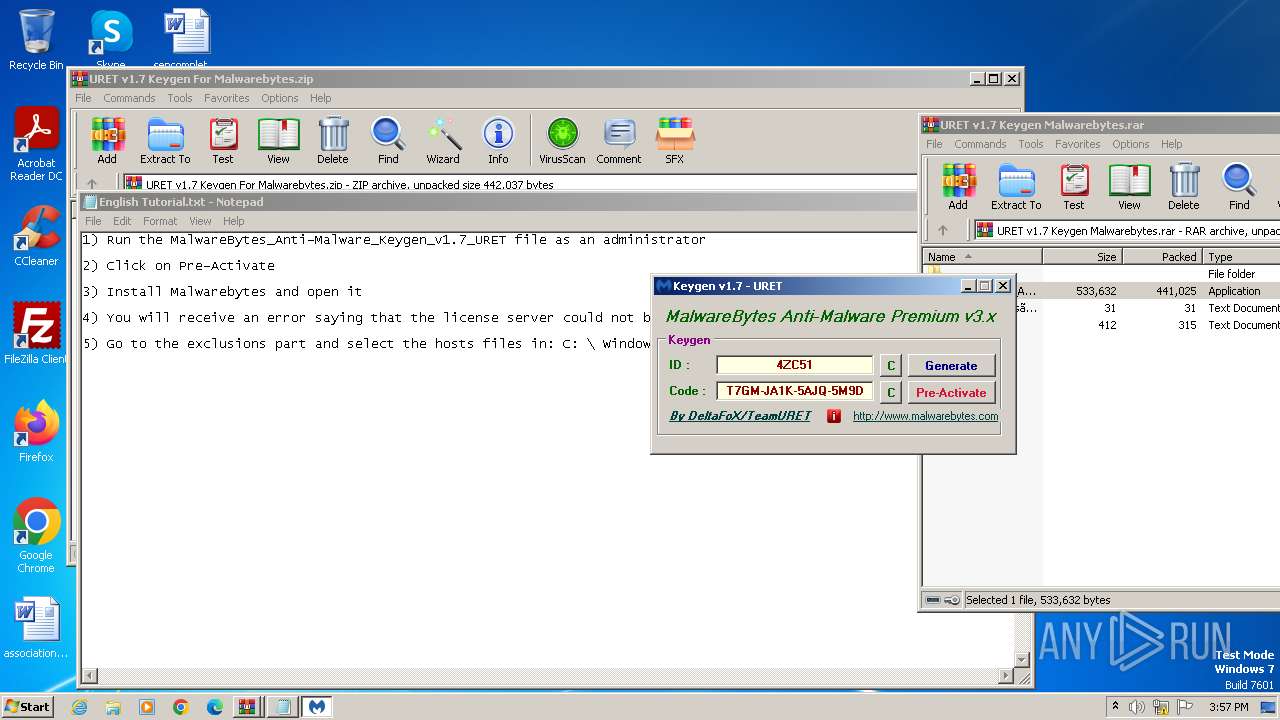Screen dimensions: 1280x720
Task: Click Add icon in the zip WinRAR window
Action: [x=107, y=141]
